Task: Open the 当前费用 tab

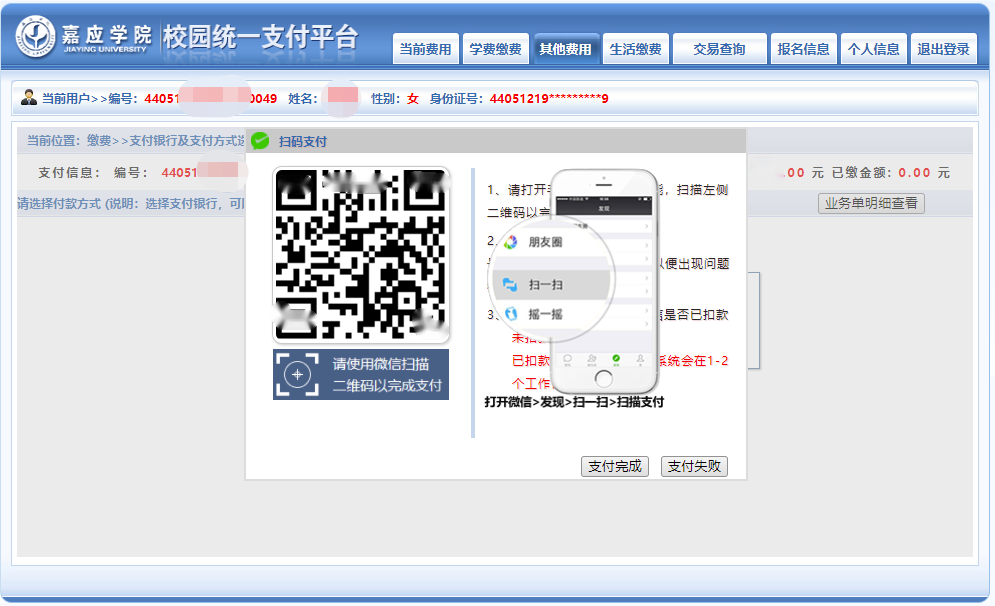Action: point(425,49)
